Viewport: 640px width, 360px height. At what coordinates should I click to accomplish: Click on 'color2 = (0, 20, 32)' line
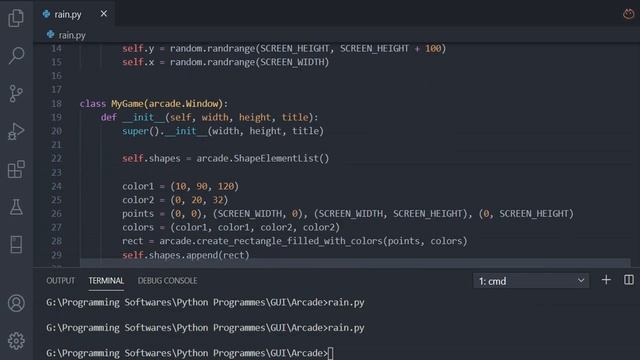coord(175,200)
